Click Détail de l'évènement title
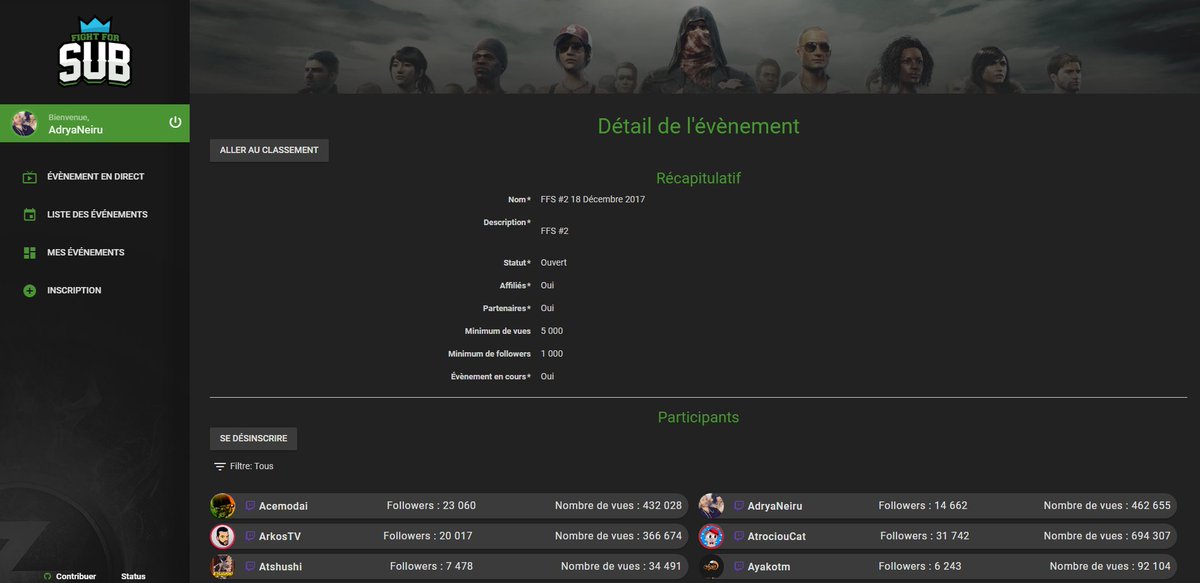Image resolution: width=1200 pixels, height=583 pixels. pyautogui.click(x=698, y=126)
